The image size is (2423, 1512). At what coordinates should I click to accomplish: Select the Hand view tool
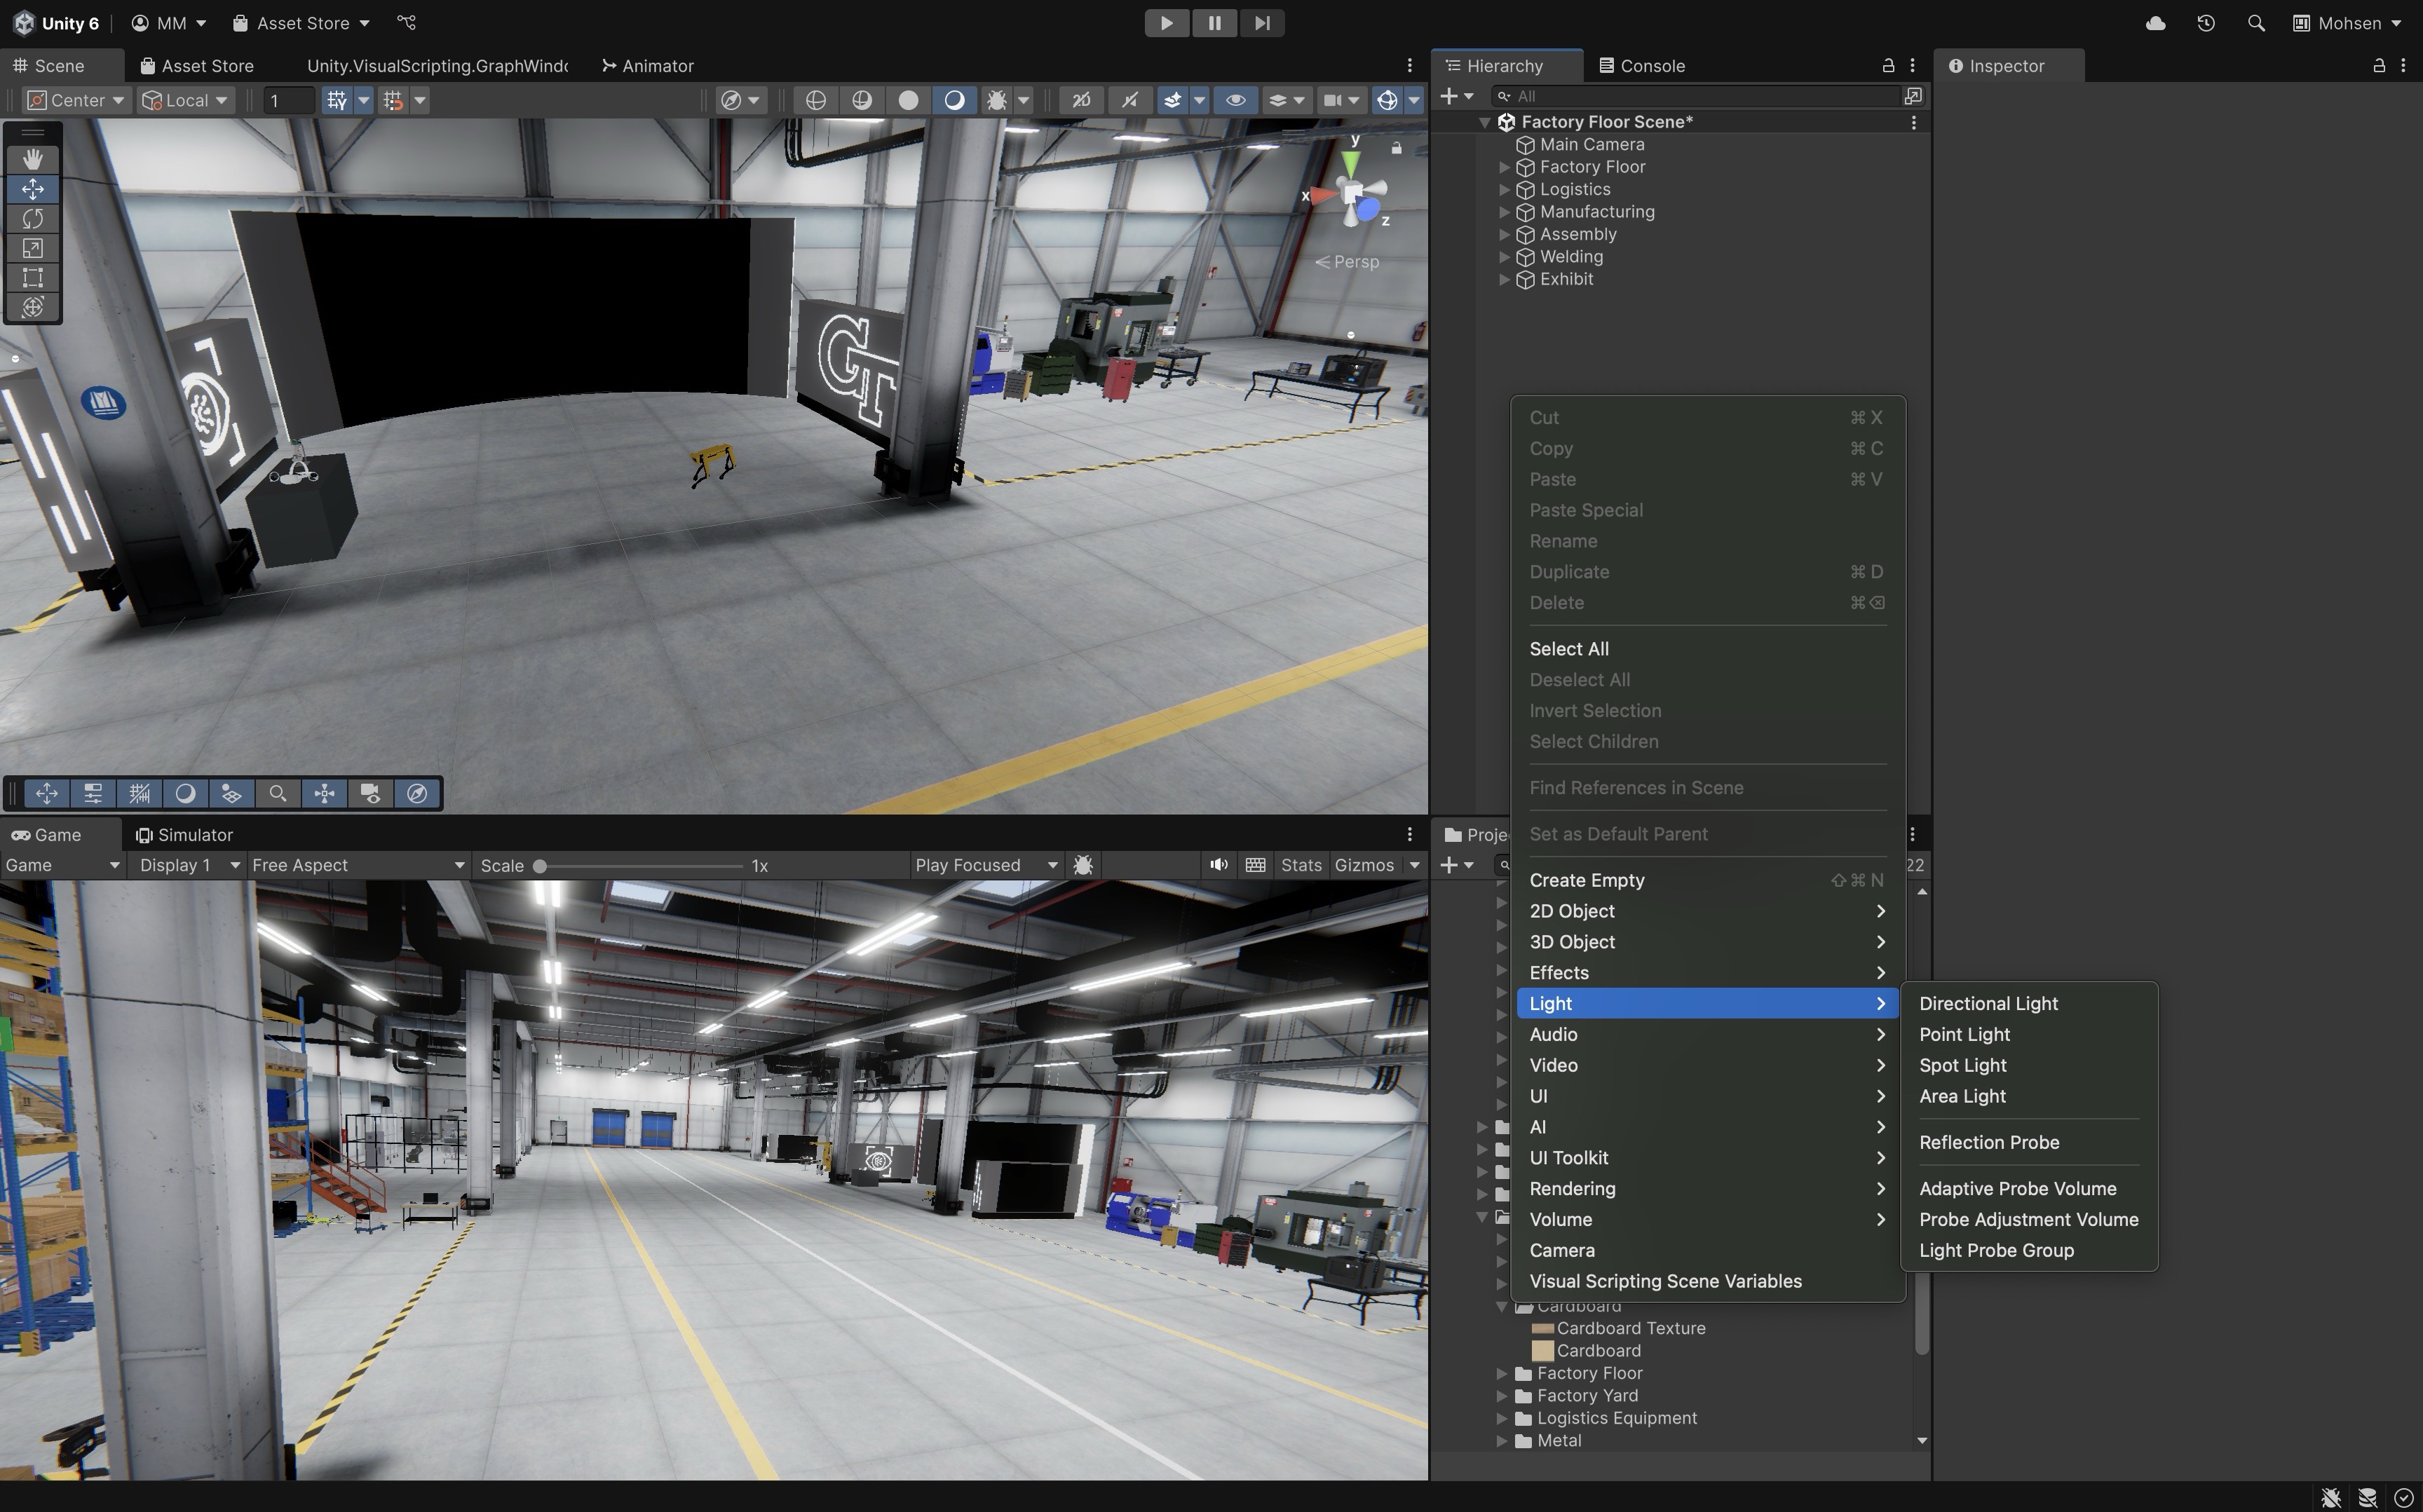pos(32,159)
